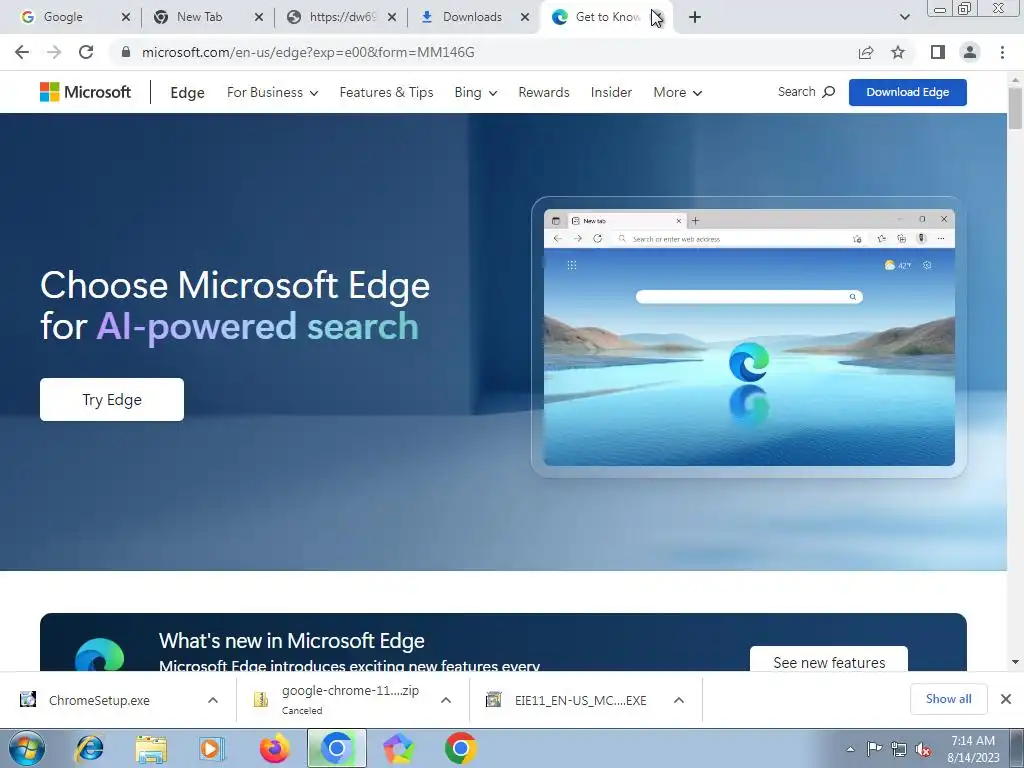Click the Action Center flag icon
Viewport: 1024px width, 768px height.
874,748
